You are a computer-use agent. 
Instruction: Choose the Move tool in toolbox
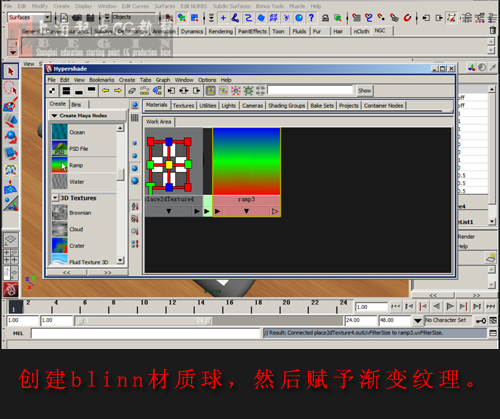pyautogui.click(x=11, y=121)
